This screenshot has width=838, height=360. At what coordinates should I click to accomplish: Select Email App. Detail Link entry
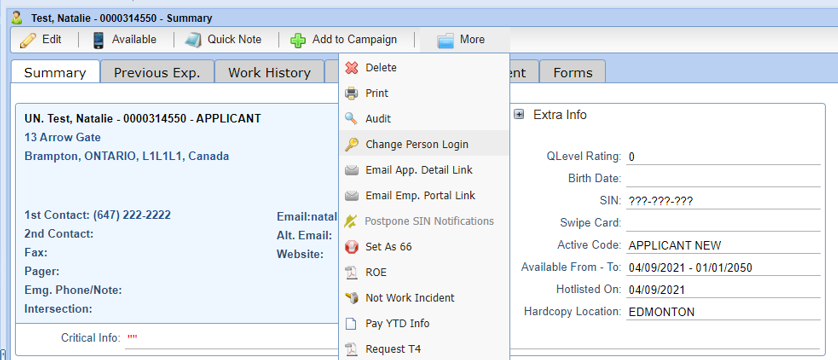pos(424,170)
